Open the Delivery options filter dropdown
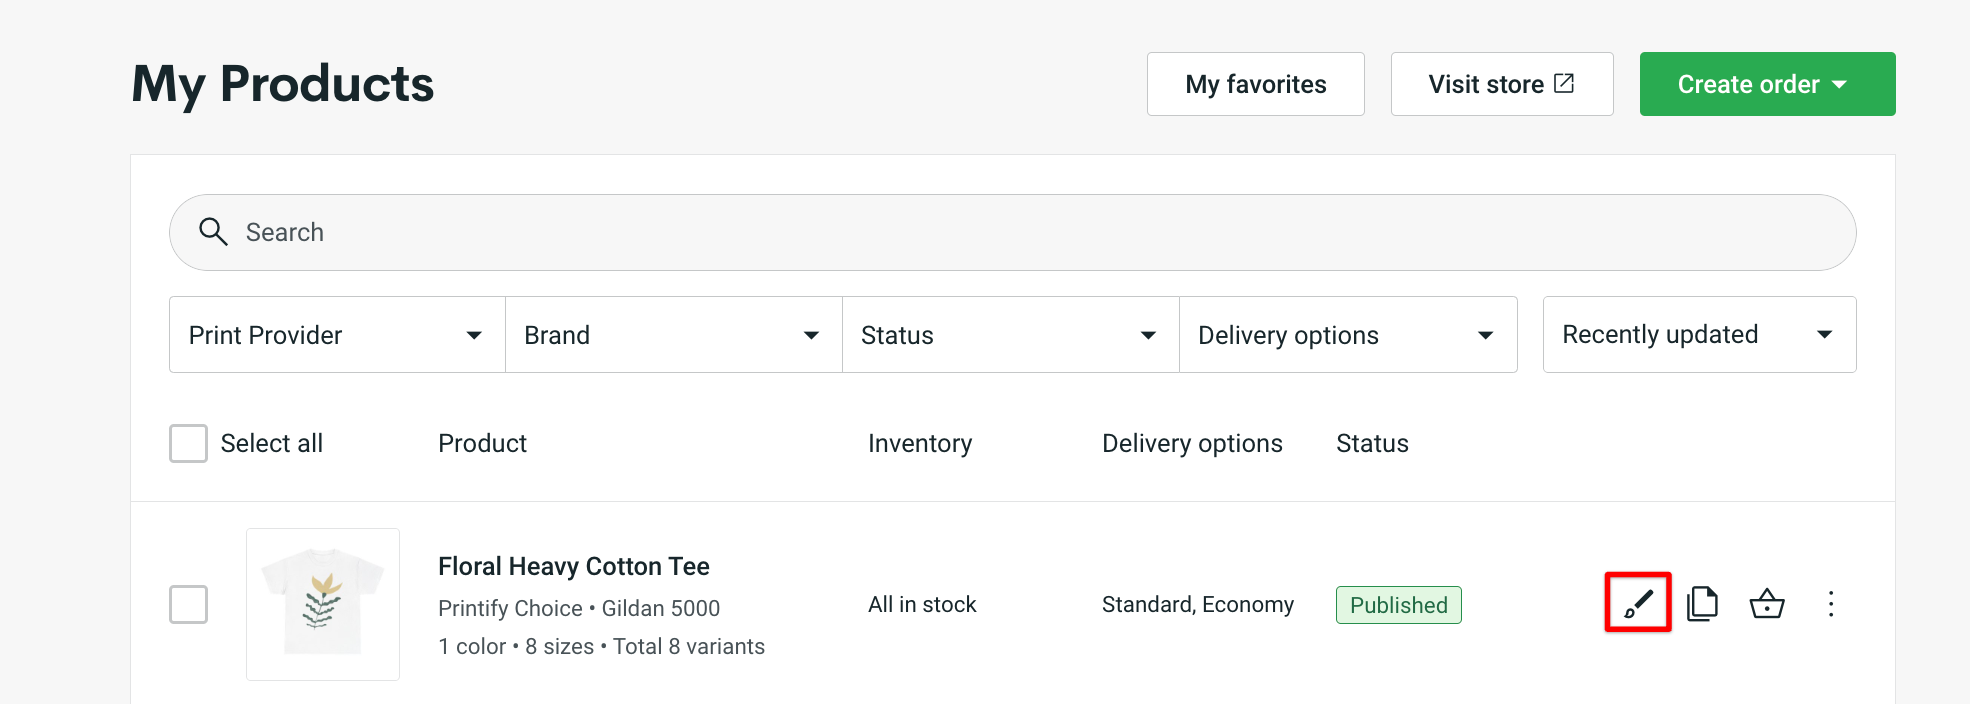The height and width of the screenshot is (704, 1970). click(1347, 334)
